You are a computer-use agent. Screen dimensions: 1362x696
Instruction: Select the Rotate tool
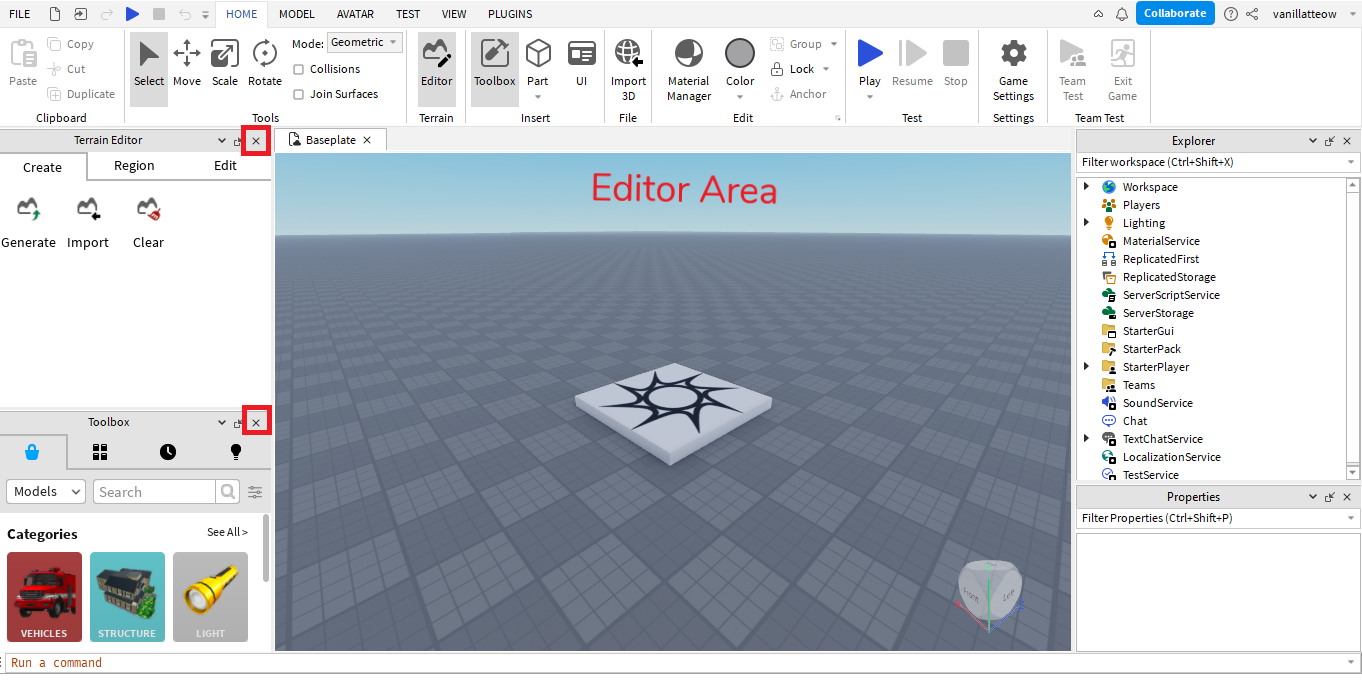[265, 63]
